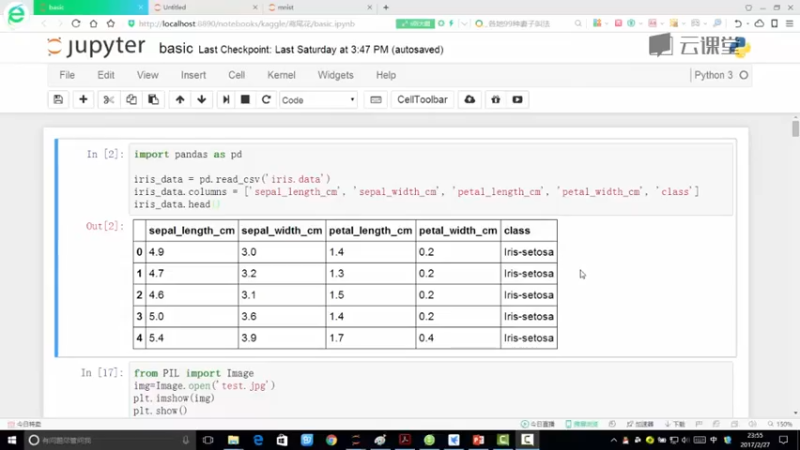Bookmark this page with star icon
The image size is (800, 450).
pos(111,23)
